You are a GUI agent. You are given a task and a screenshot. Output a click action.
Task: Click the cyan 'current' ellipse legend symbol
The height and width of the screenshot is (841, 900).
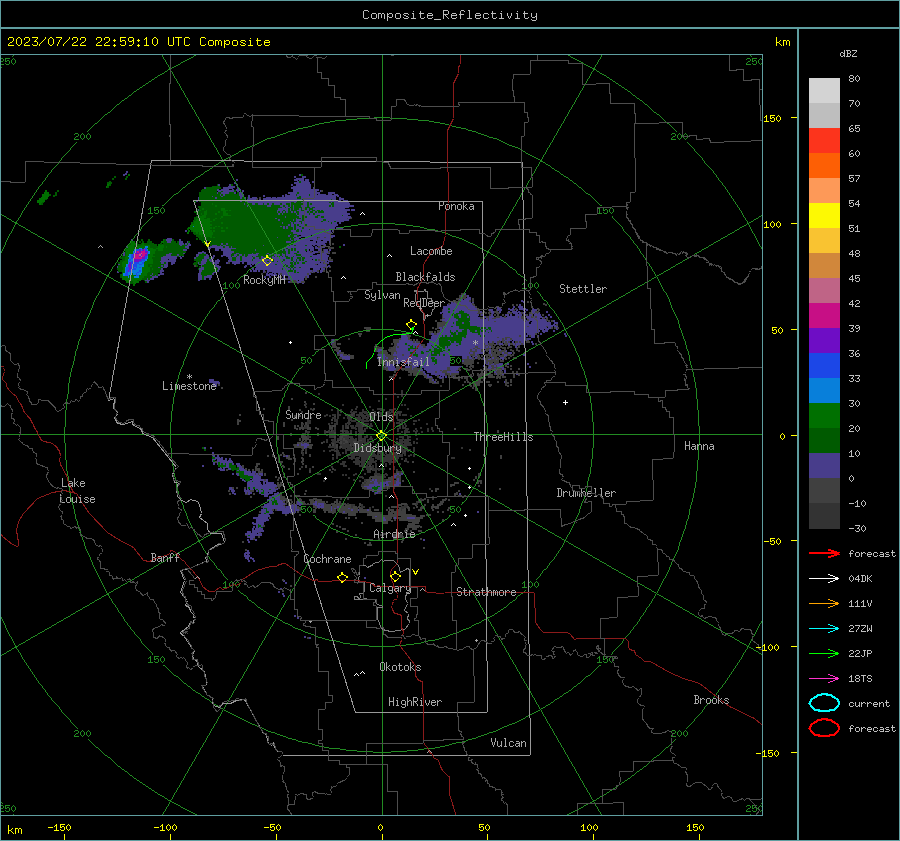tap(824, 703)
